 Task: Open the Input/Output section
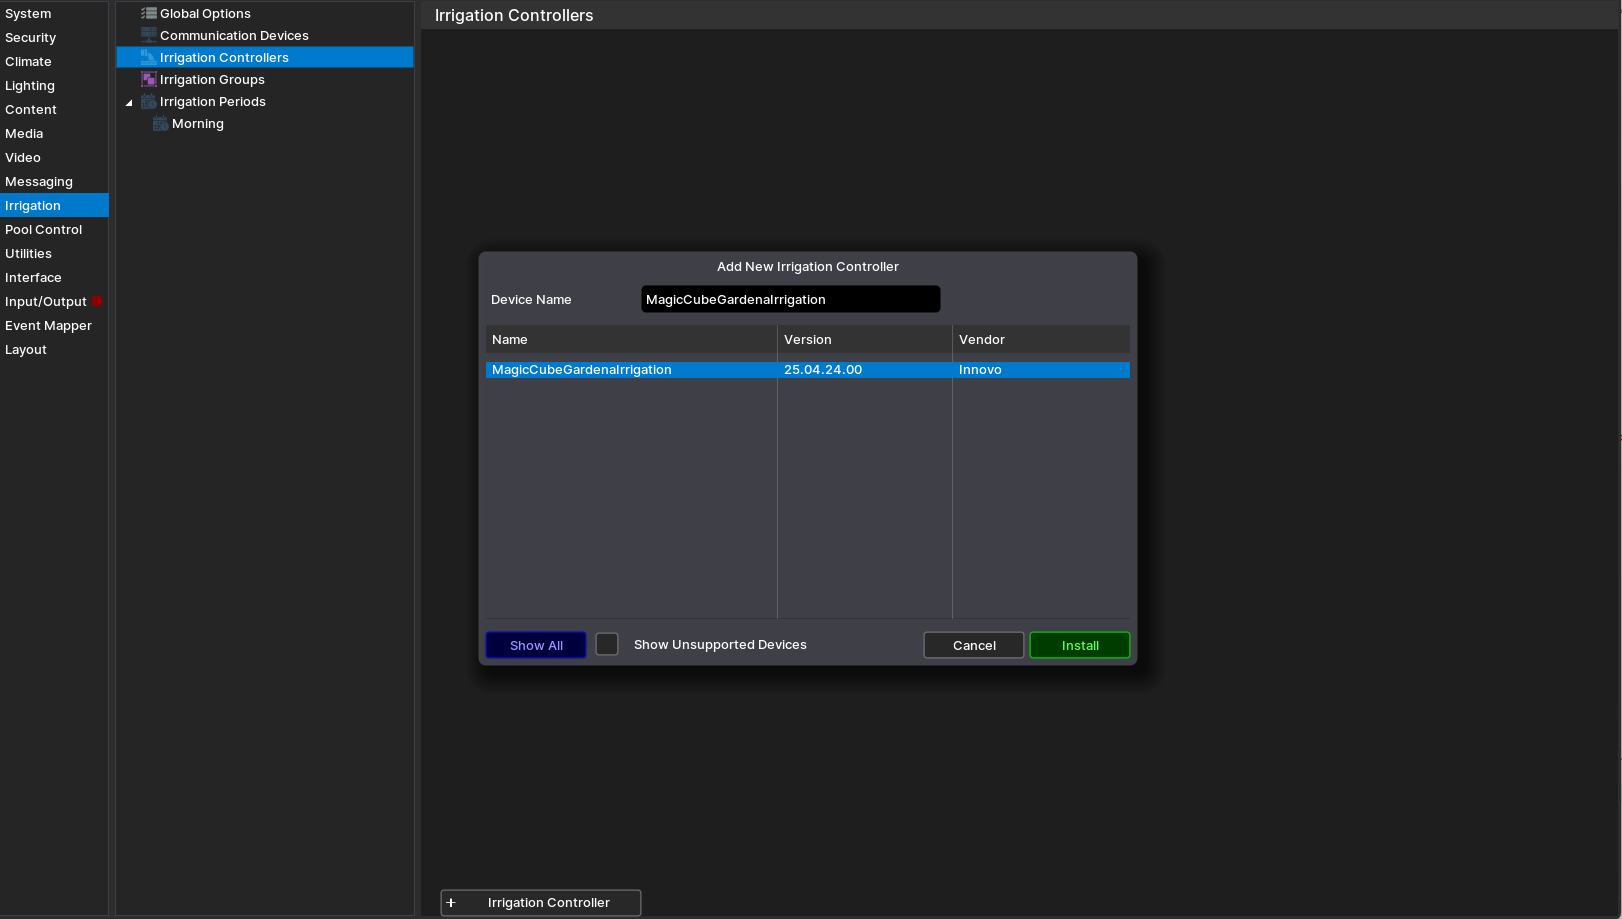pyautogui.click(x=54, y=301)
